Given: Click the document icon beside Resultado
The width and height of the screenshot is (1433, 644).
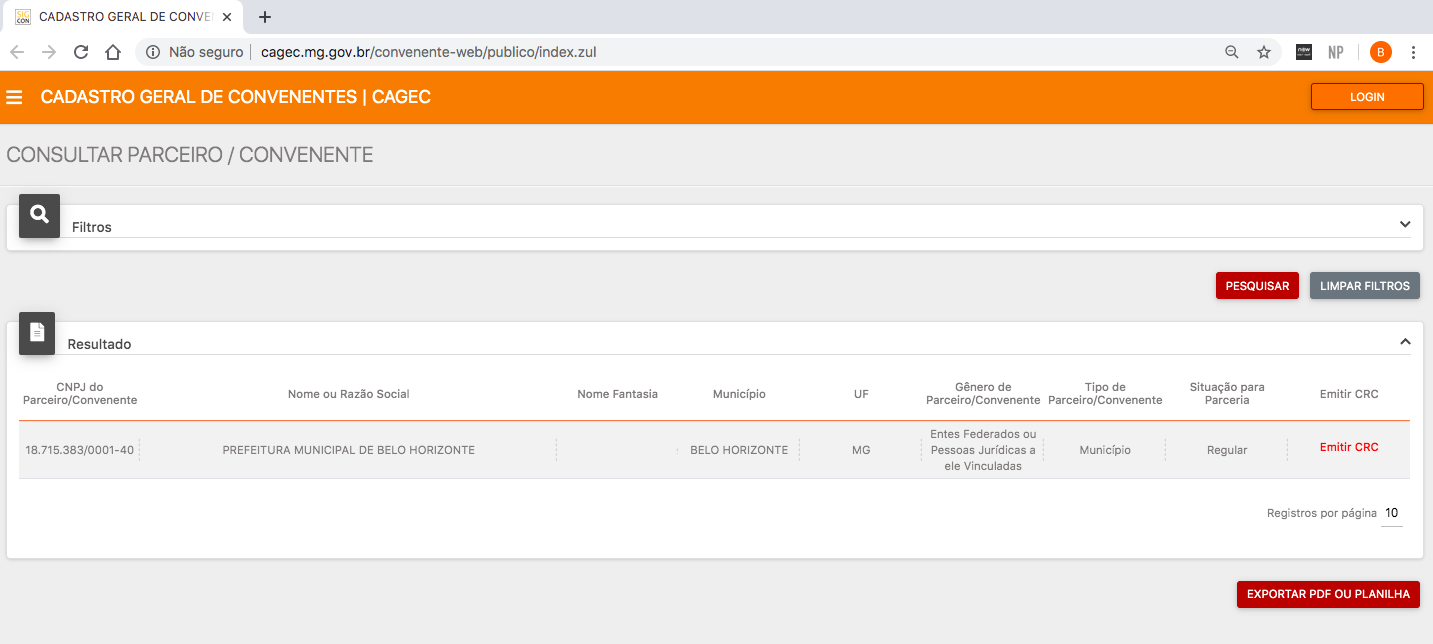Looking at the screenshot, I should point(37,333).
